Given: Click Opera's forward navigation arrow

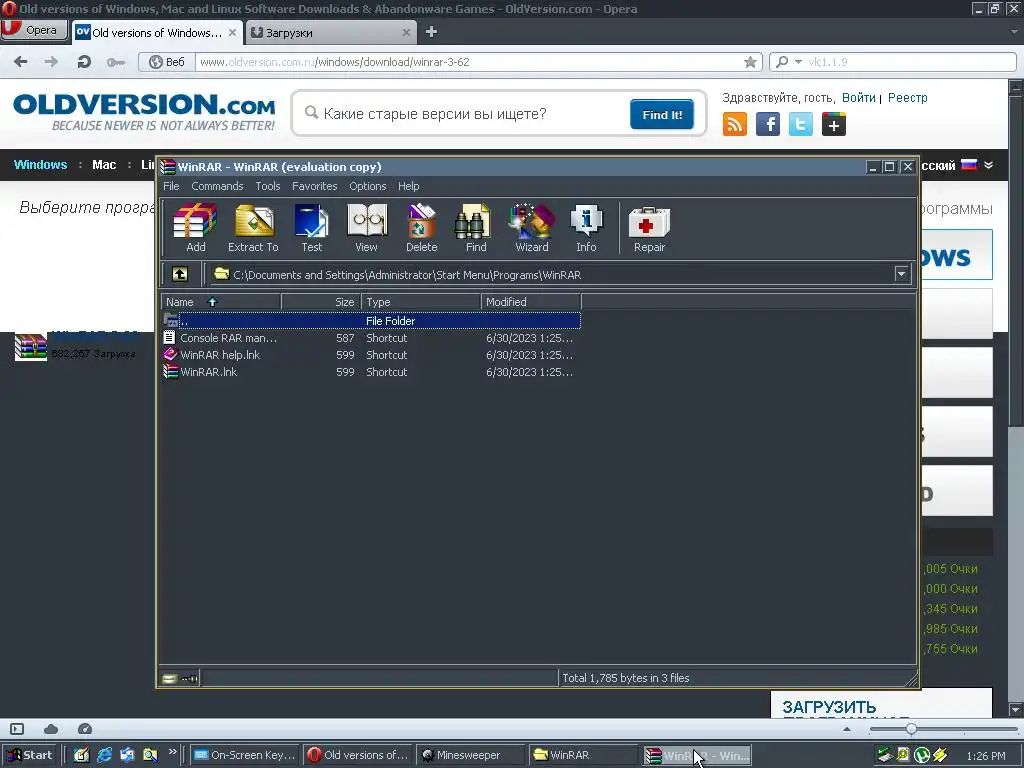Looking at the screenshot, I should pyautogui.click(x=51, y=62).
